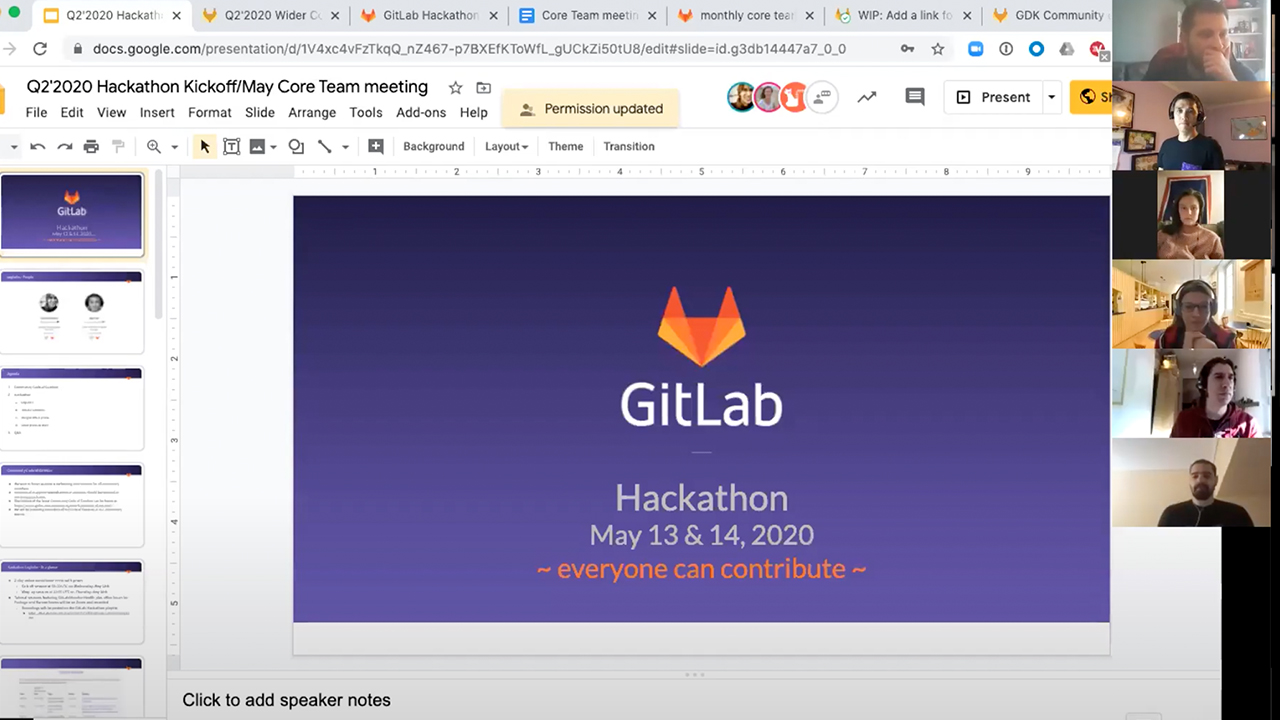Open the Arrange menu
Viewport: 1280px width, 720px height.
pos(312,112)
